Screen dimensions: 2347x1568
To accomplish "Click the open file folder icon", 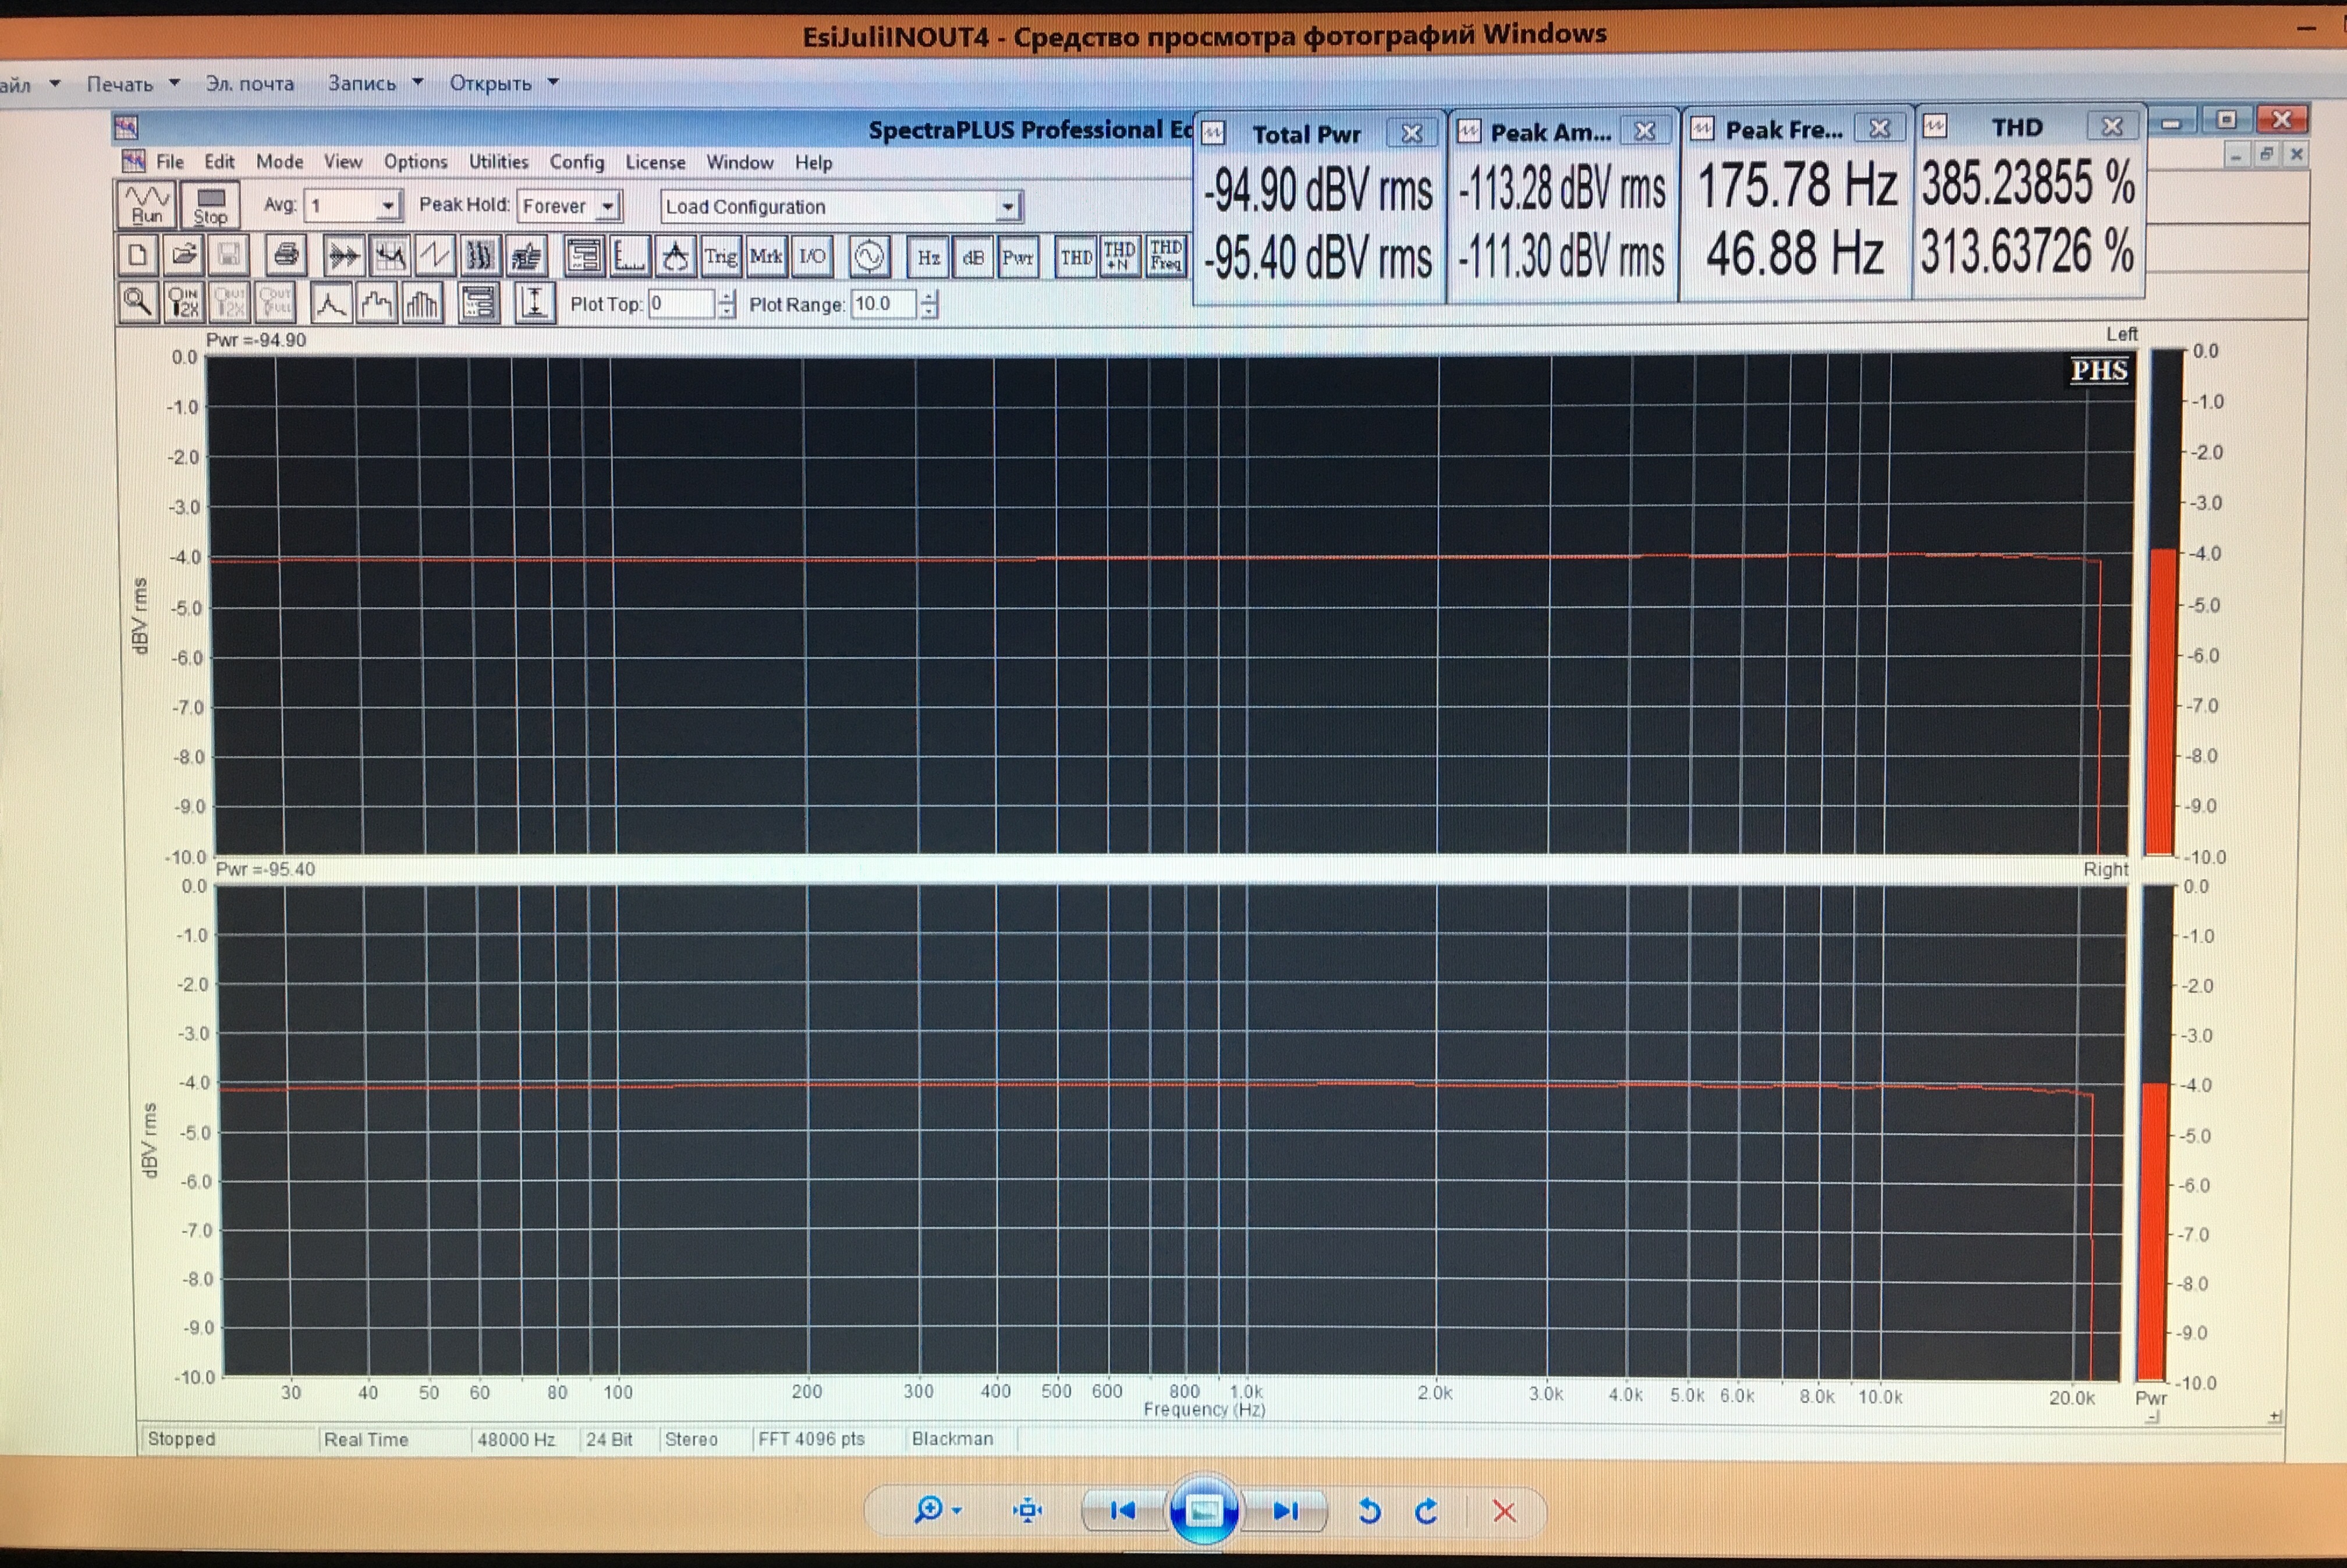I will point(184,255).
